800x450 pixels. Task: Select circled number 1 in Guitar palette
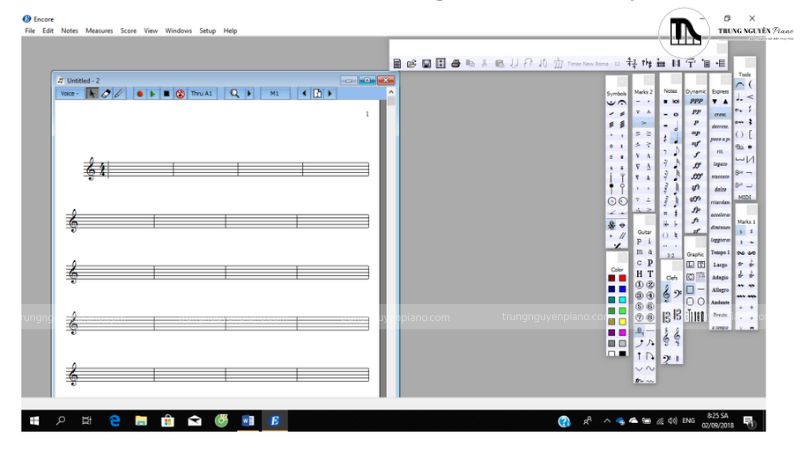point(639,285)
